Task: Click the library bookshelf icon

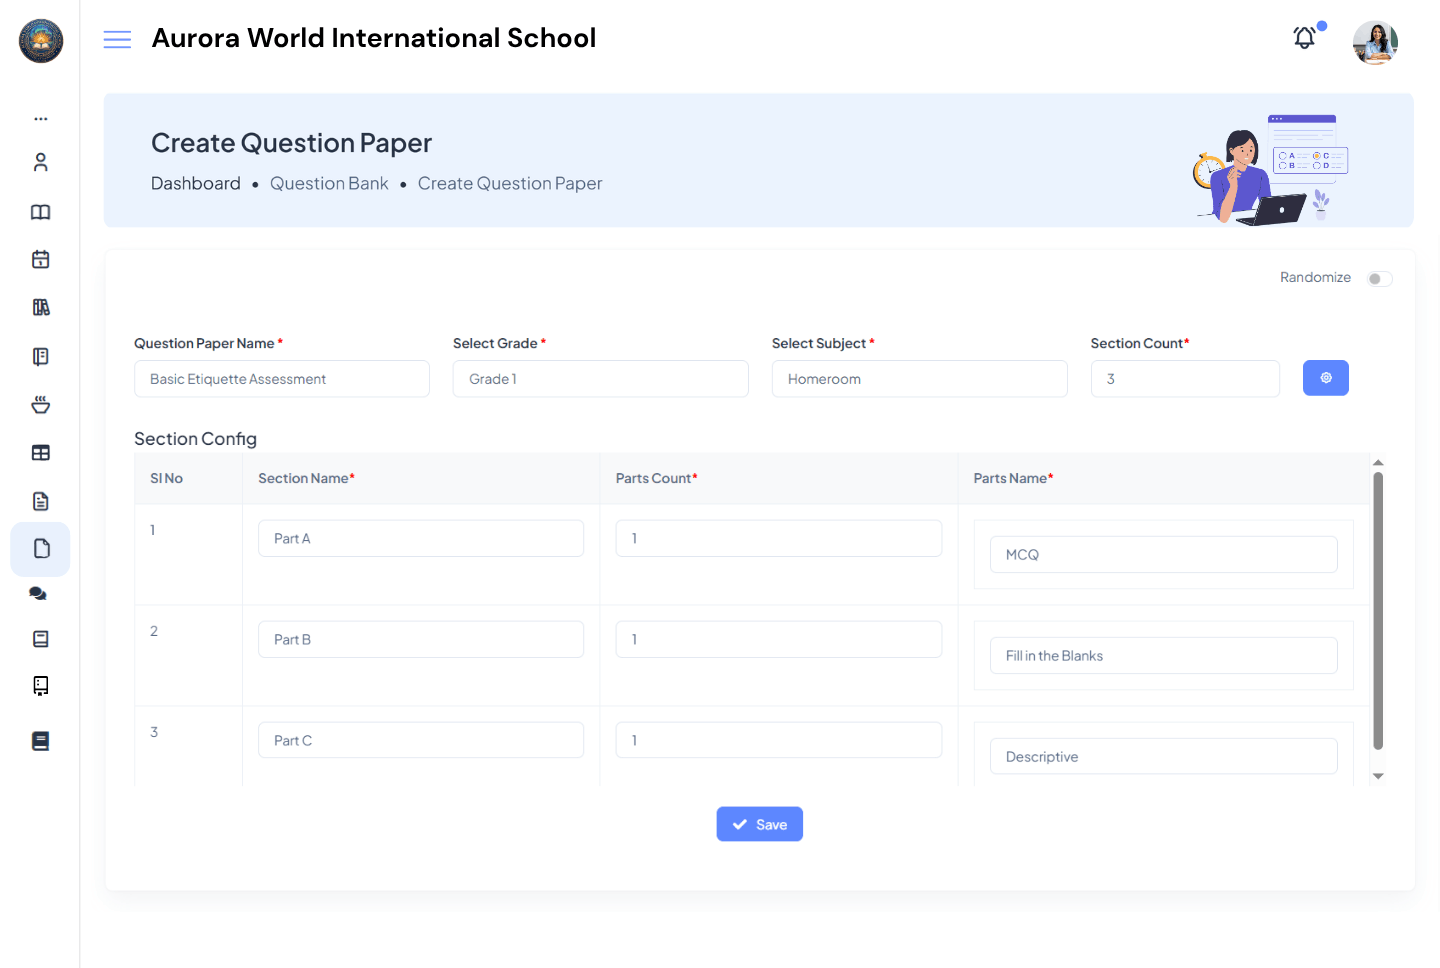Action: pos(40,307)
